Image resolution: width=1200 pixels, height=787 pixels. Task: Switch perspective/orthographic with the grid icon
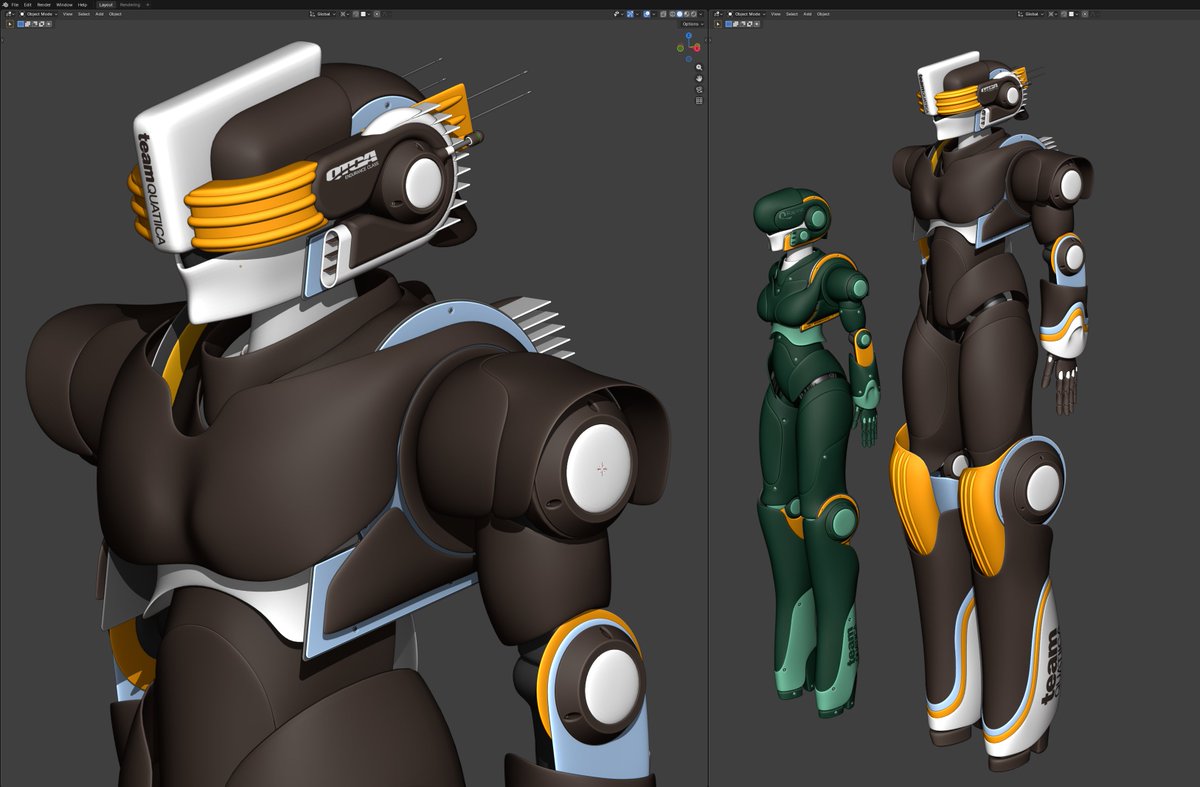pyautogui.click(x=699, y=100)
